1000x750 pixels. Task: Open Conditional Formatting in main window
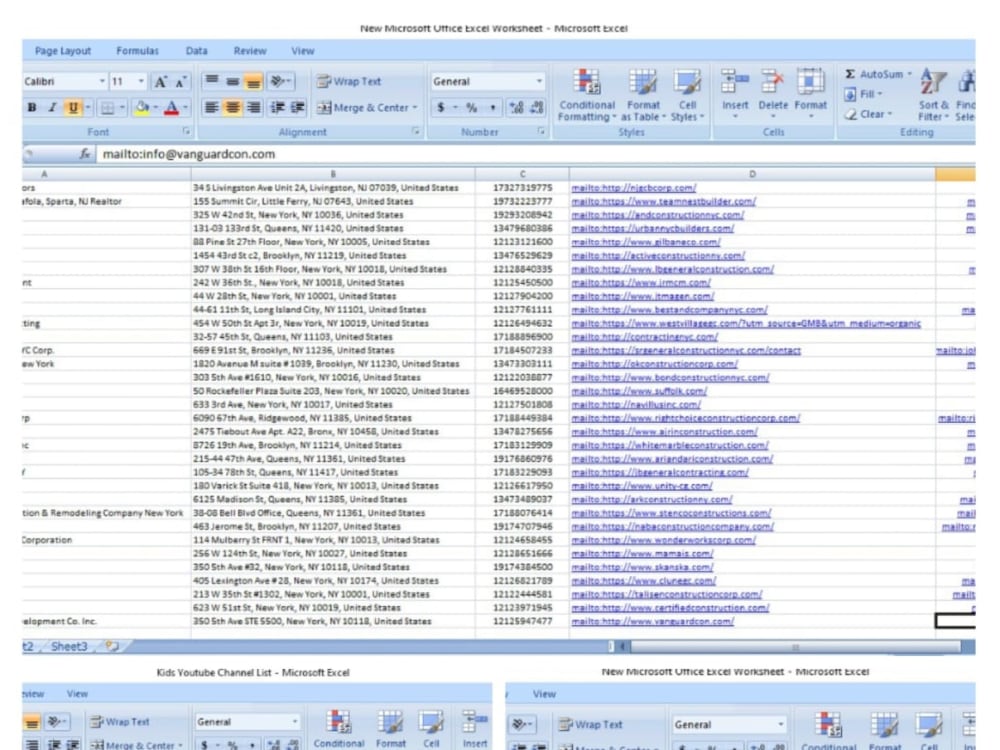coord(587,96)
